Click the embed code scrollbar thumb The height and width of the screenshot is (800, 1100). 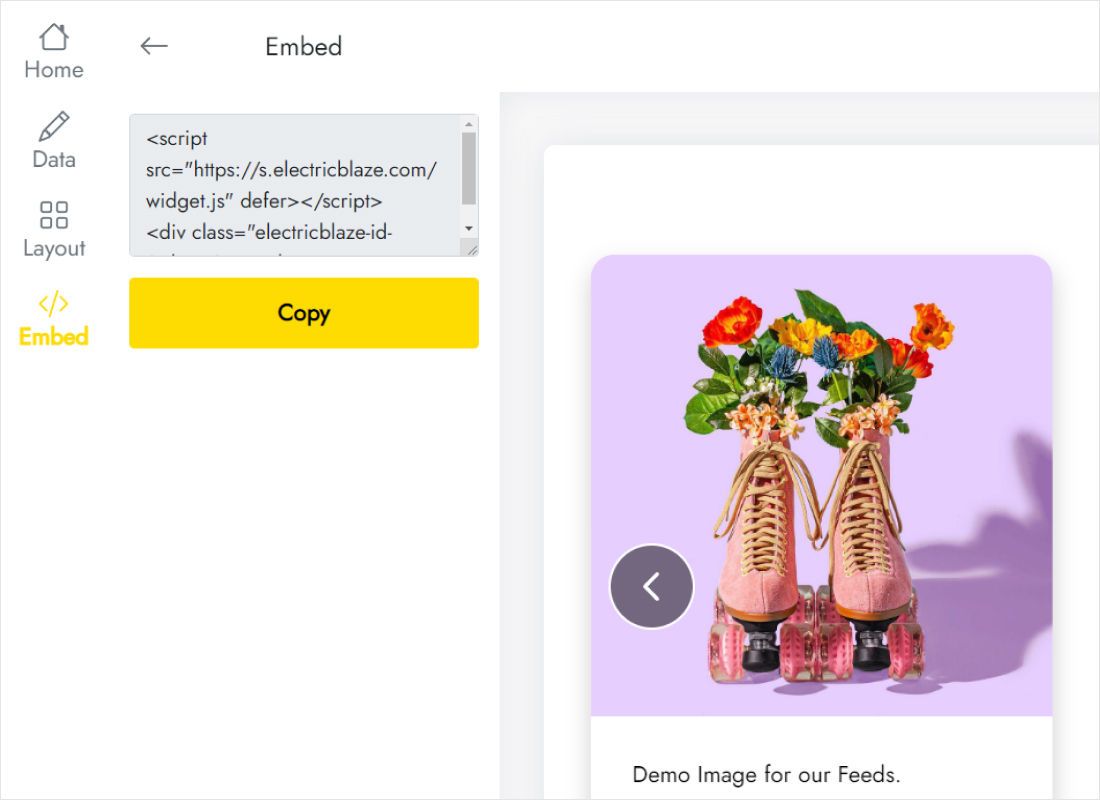click(x=469, y=169)
